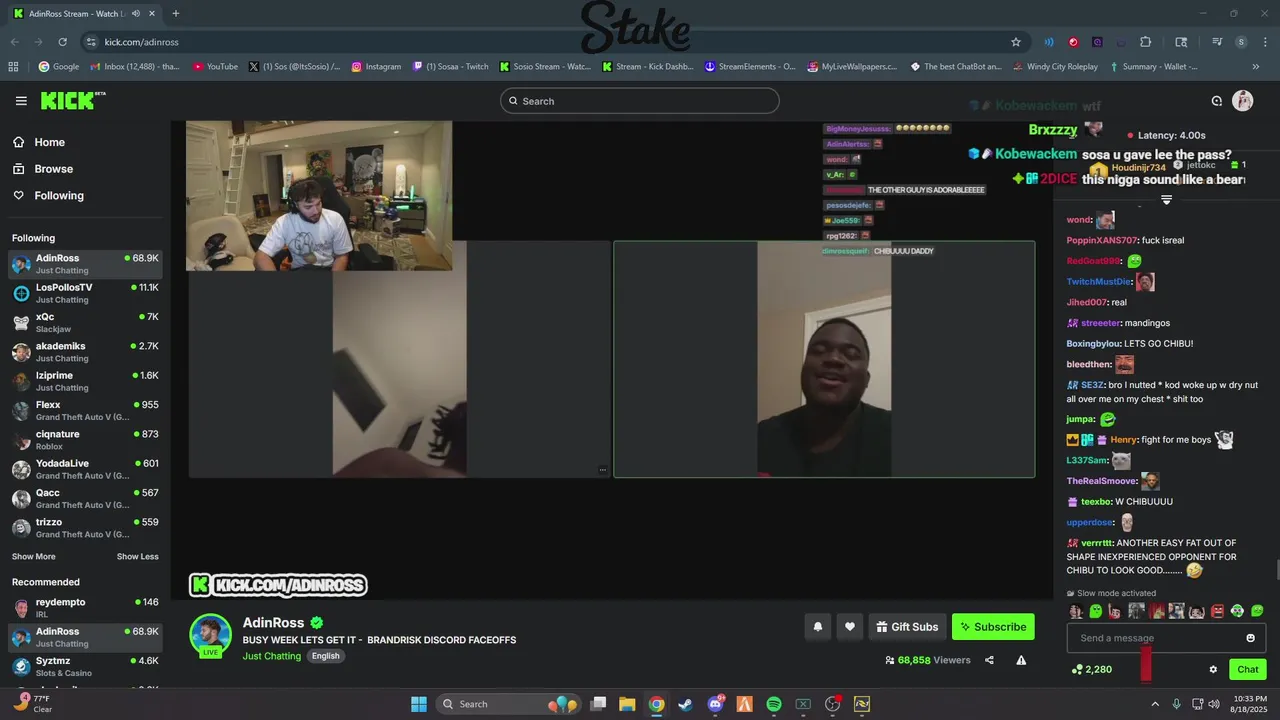This screenshot has height=720, width=1280.
Task: Click the Kick logo in header
Action: [x=73, y=100]
